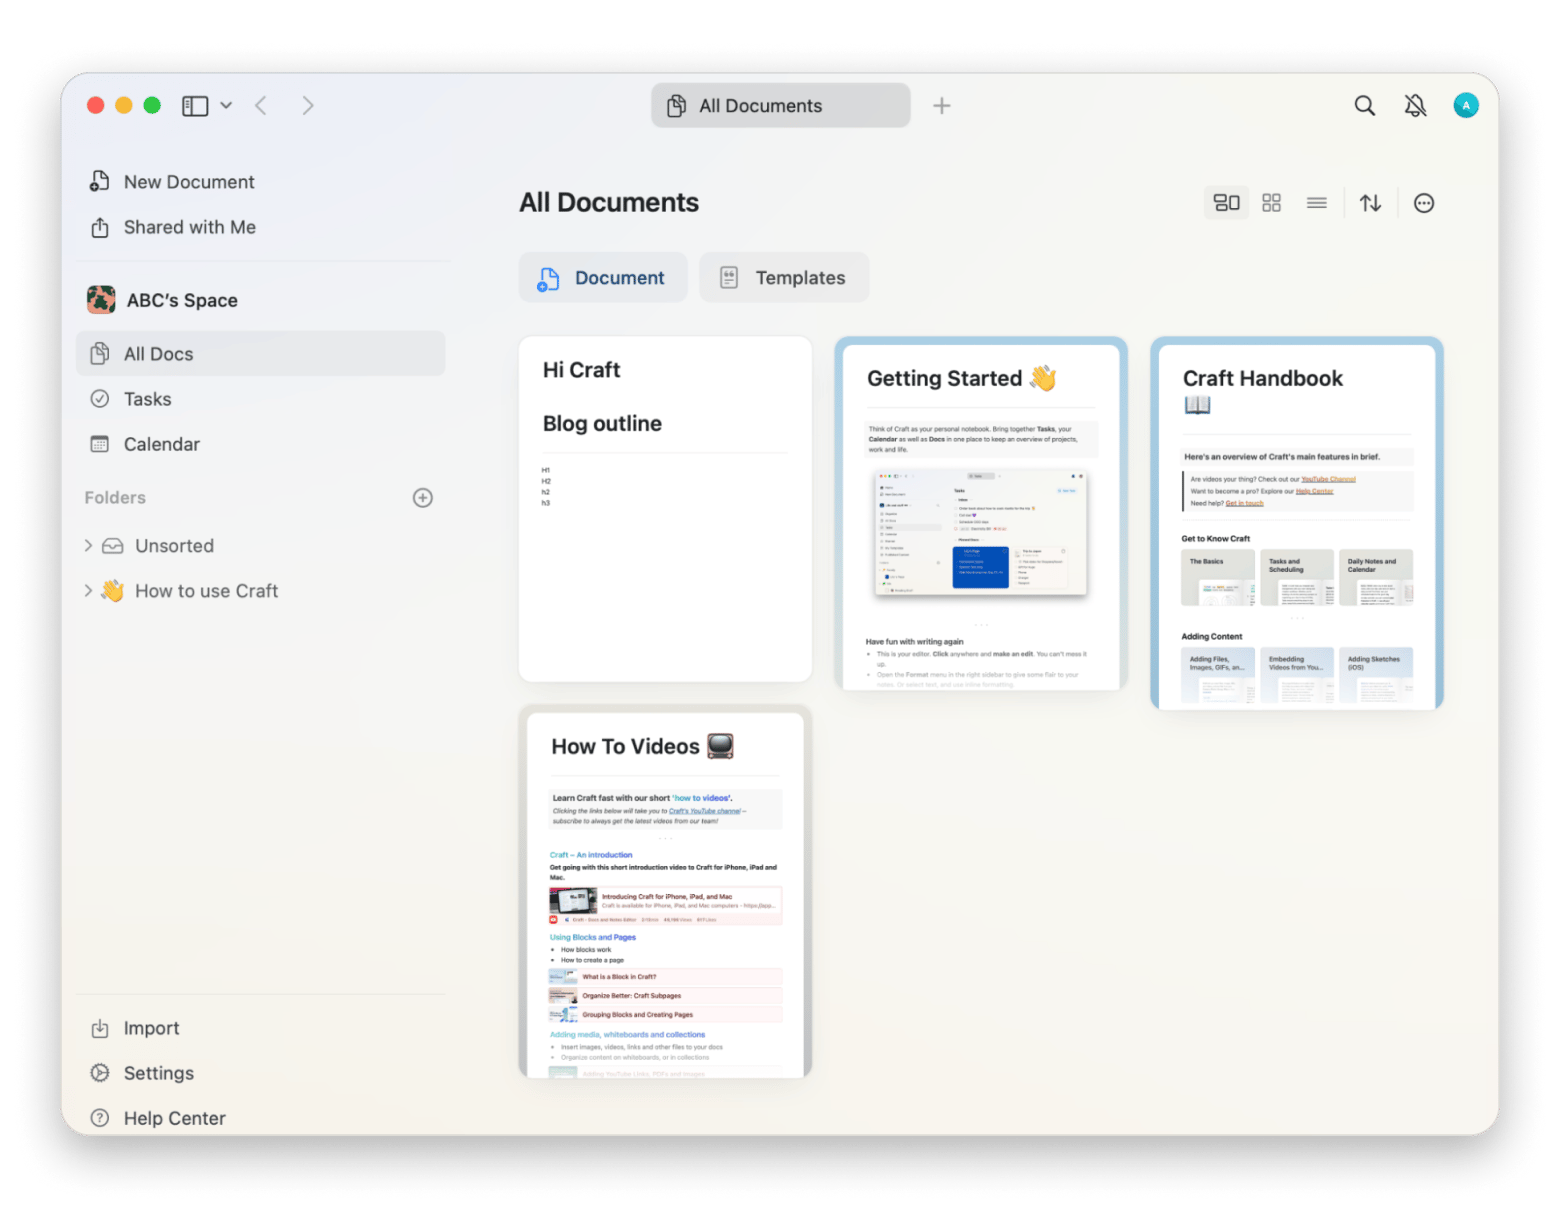Screen dimensions: 1560x1216
Task: Expand the How to use Craft folder
Action: click(x=88, y=591)
